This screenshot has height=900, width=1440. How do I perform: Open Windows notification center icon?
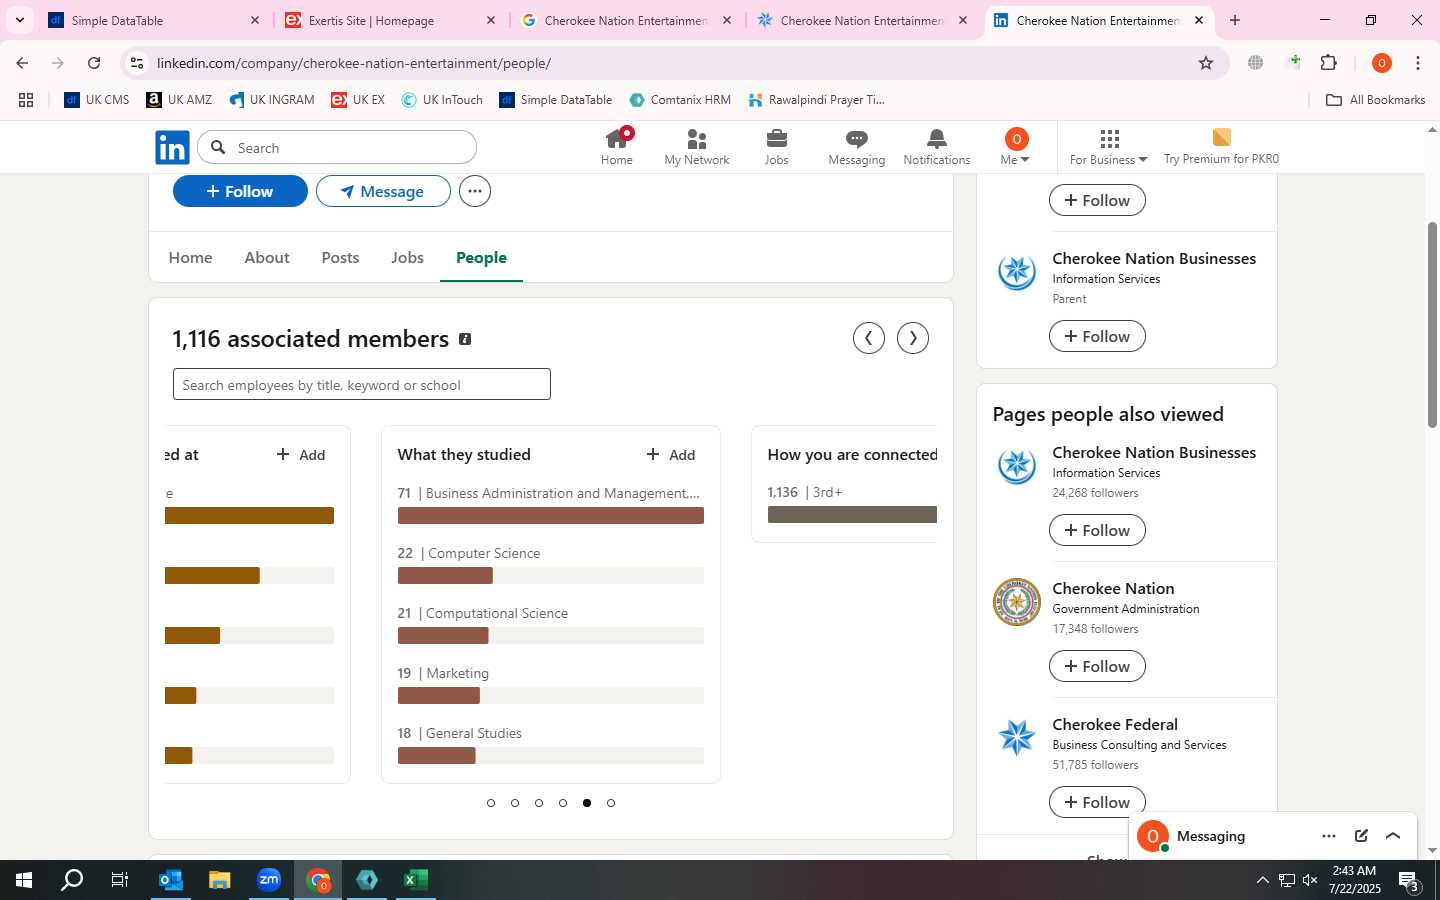click(x=1410, y=880)
